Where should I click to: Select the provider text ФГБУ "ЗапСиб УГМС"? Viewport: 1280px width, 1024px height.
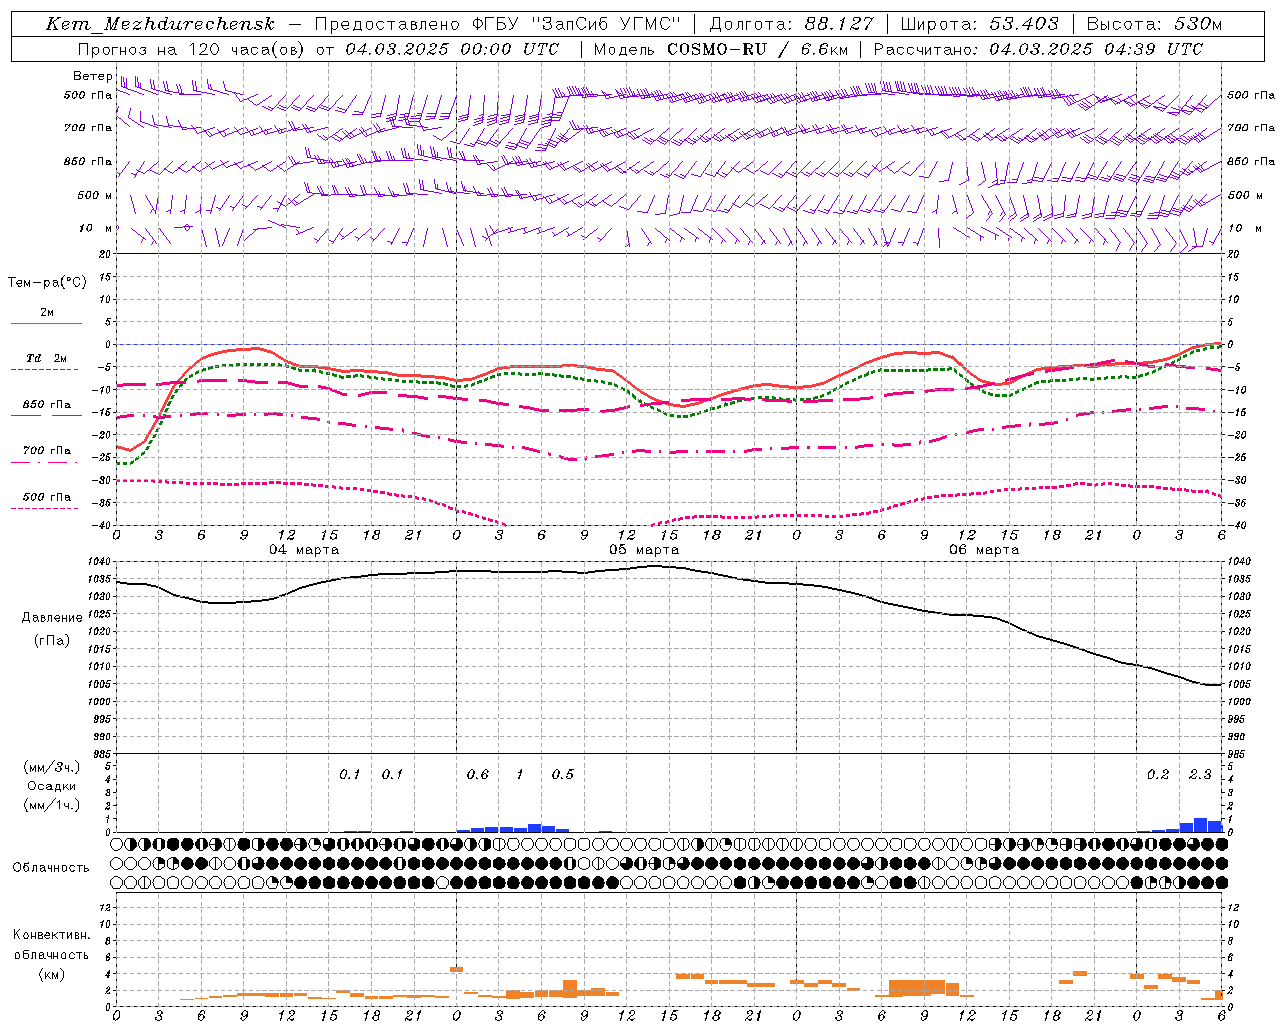point(575,24)
